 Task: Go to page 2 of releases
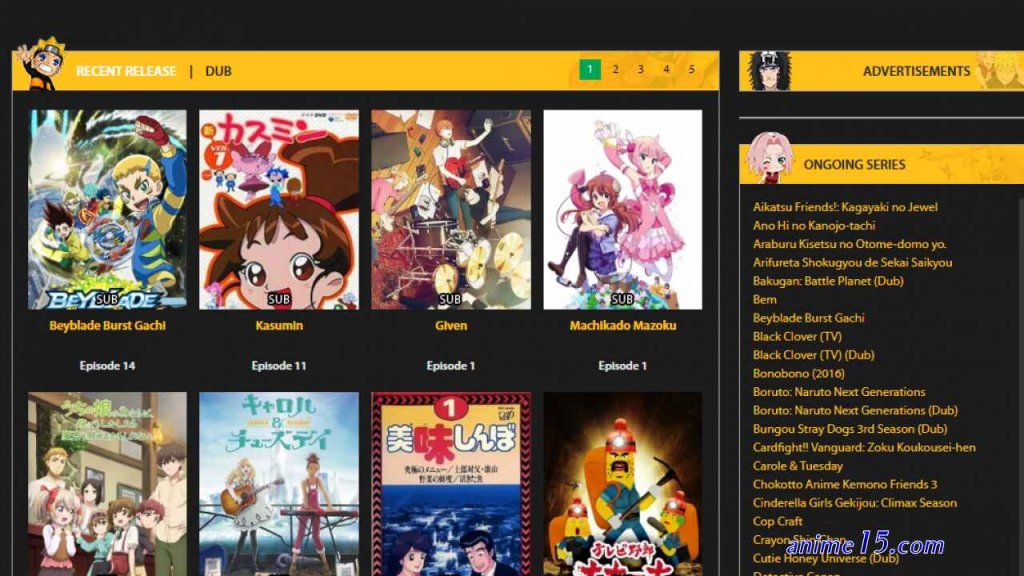click(615, 69)
